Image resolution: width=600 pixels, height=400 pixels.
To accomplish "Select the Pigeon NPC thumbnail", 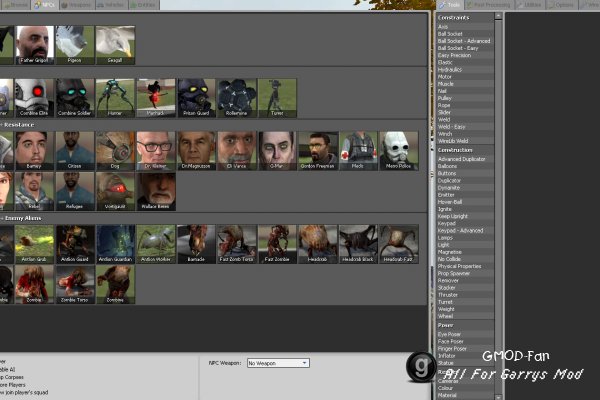I will (75, 45).
